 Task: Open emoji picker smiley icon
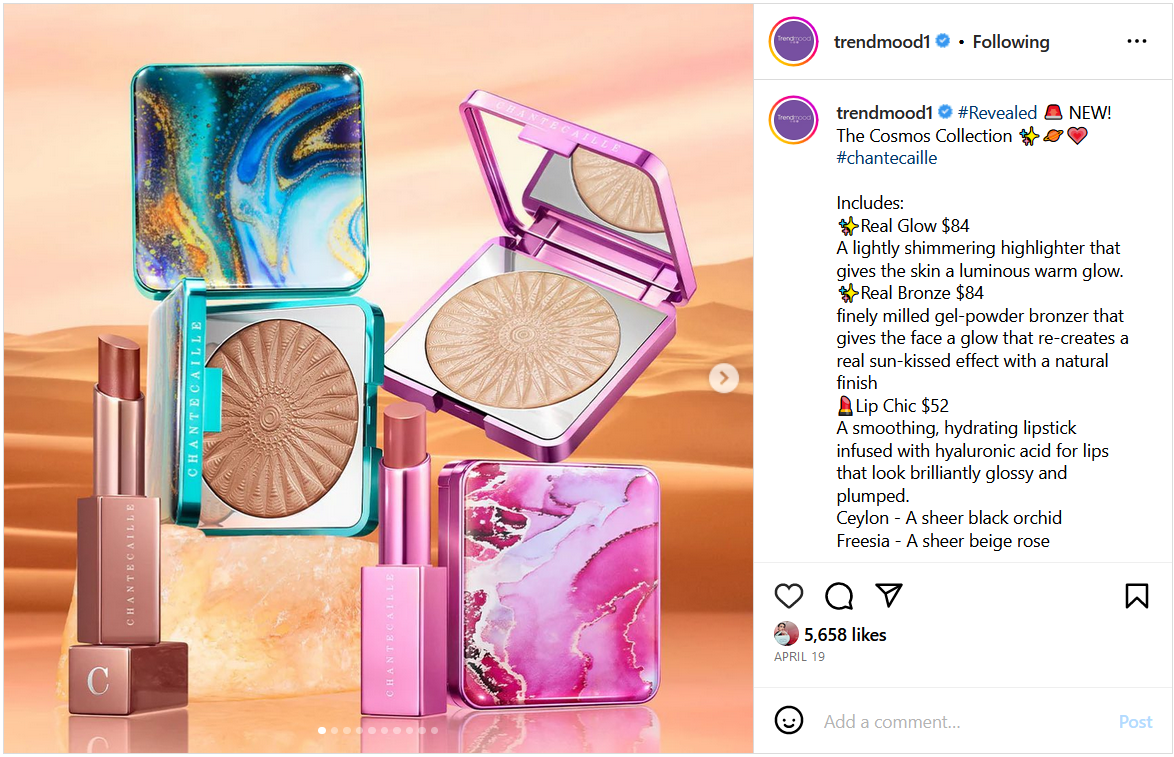(788, 720)
